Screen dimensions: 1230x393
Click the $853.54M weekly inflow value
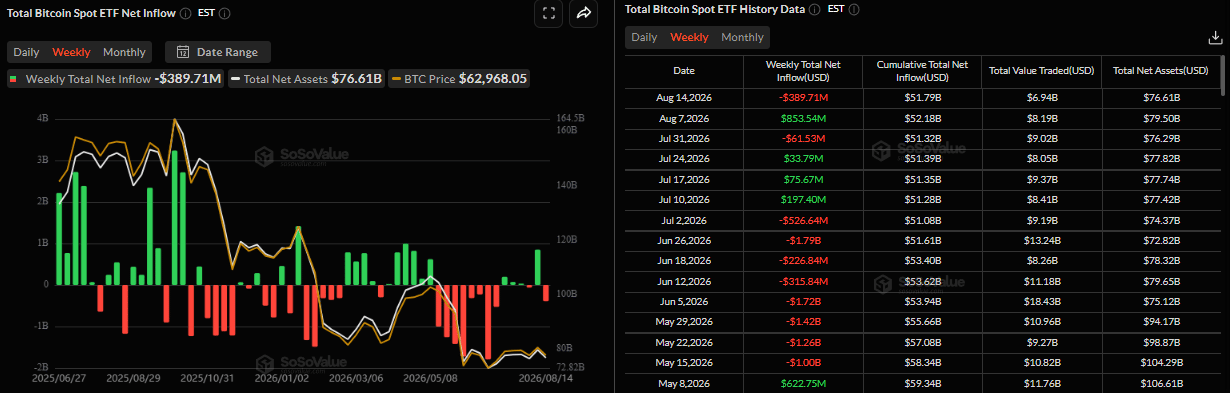802,118
